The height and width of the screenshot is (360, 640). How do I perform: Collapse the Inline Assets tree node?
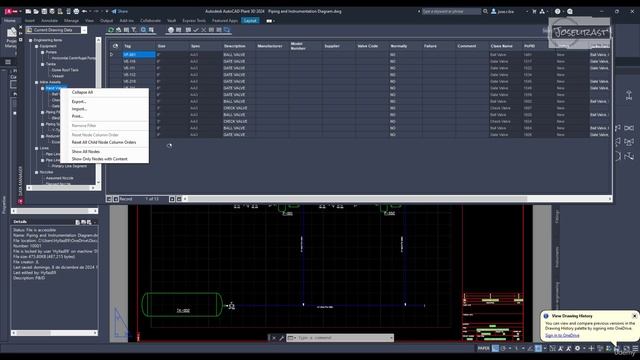(37, 82)
